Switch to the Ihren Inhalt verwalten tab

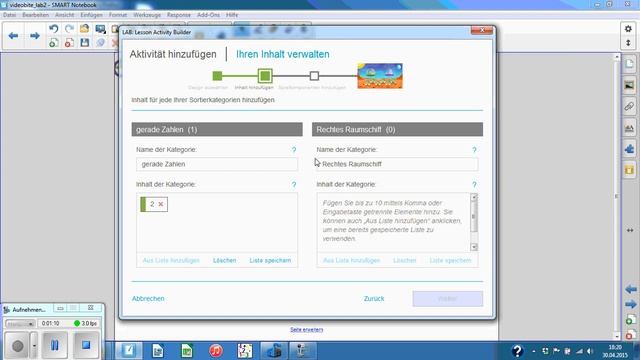pyautogui.click(x=282, y=54)
